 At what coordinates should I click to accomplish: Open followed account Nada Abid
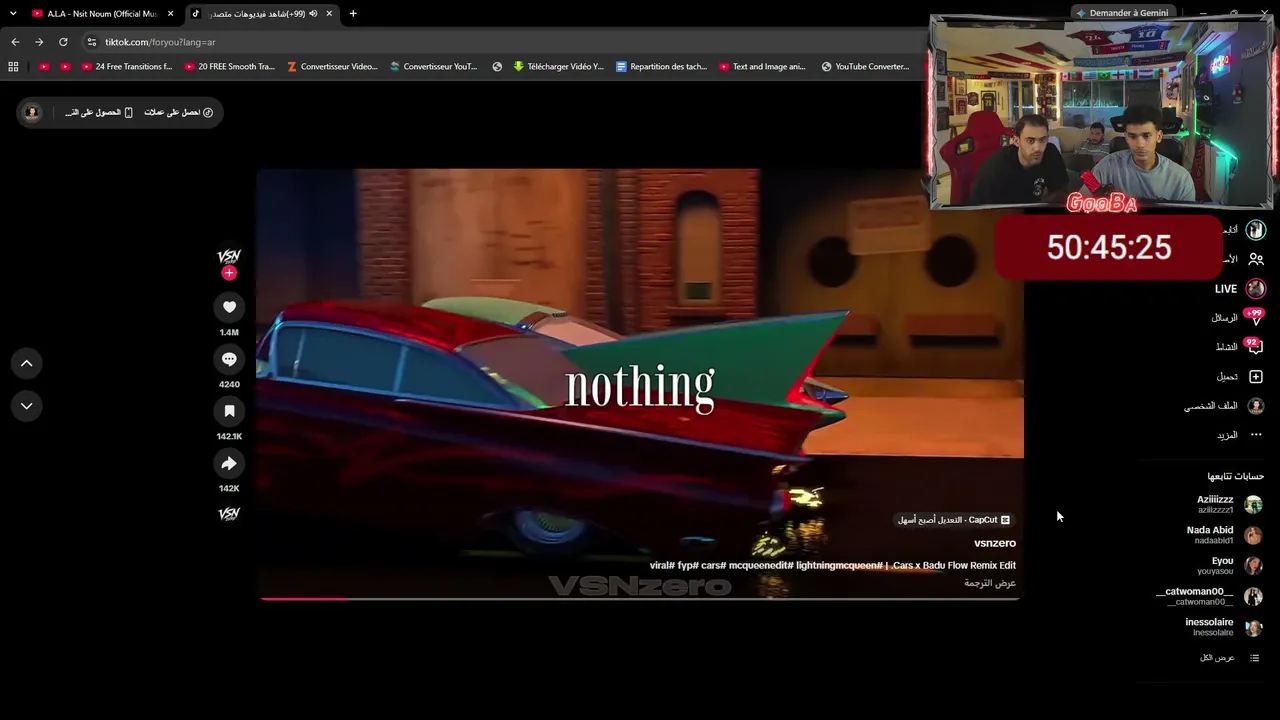(1223, 535)
